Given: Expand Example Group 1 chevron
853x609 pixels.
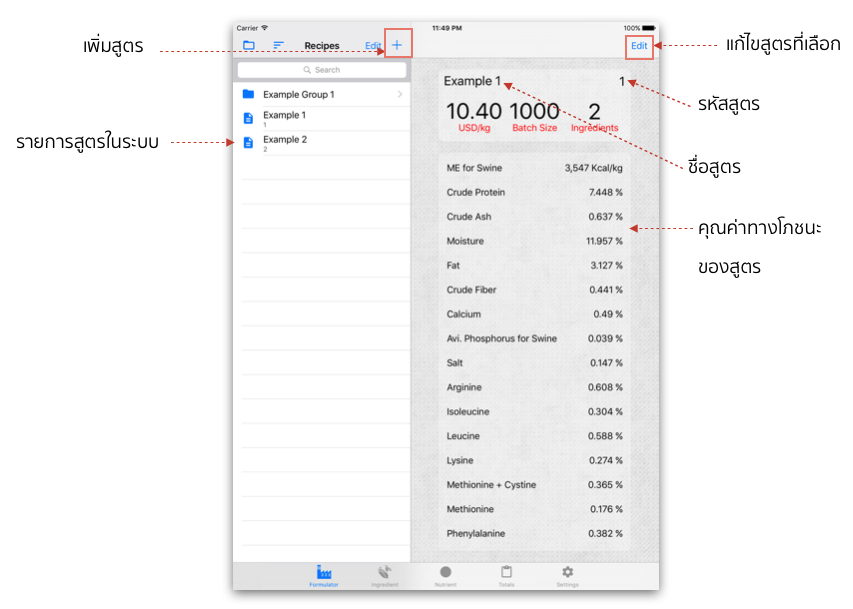Looking at the screenshot, I should 400,94.
